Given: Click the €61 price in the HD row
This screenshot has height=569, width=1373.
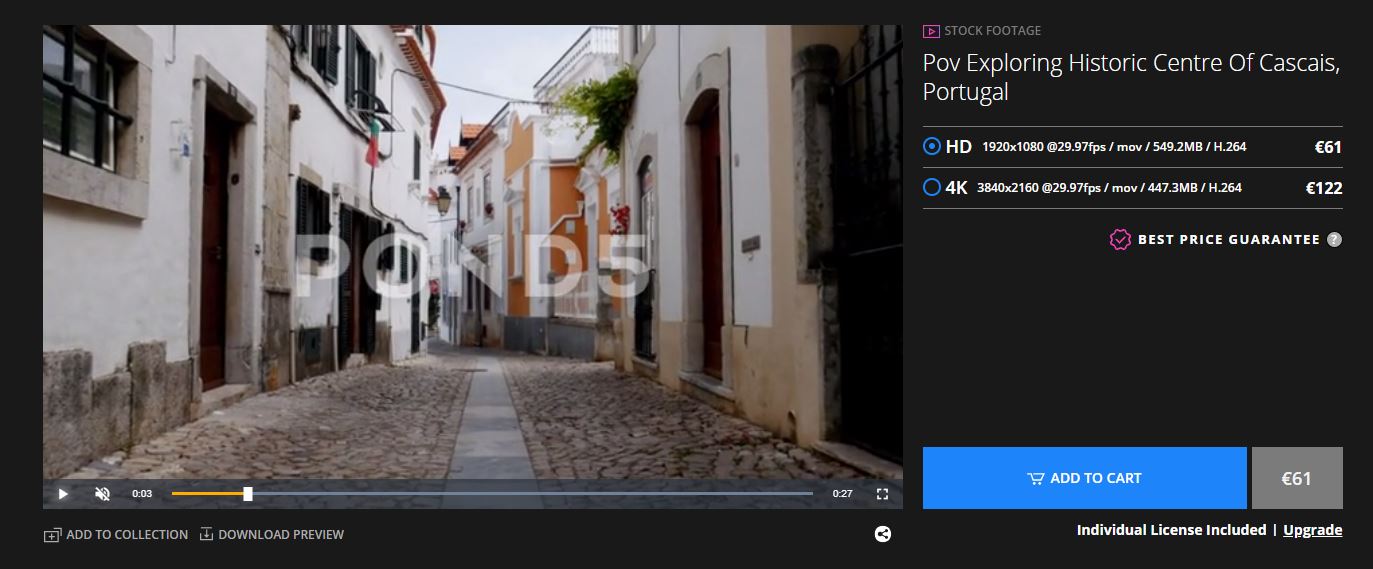Looking at the screenshot, I should pyautogui.click(x=1328, y=147).
